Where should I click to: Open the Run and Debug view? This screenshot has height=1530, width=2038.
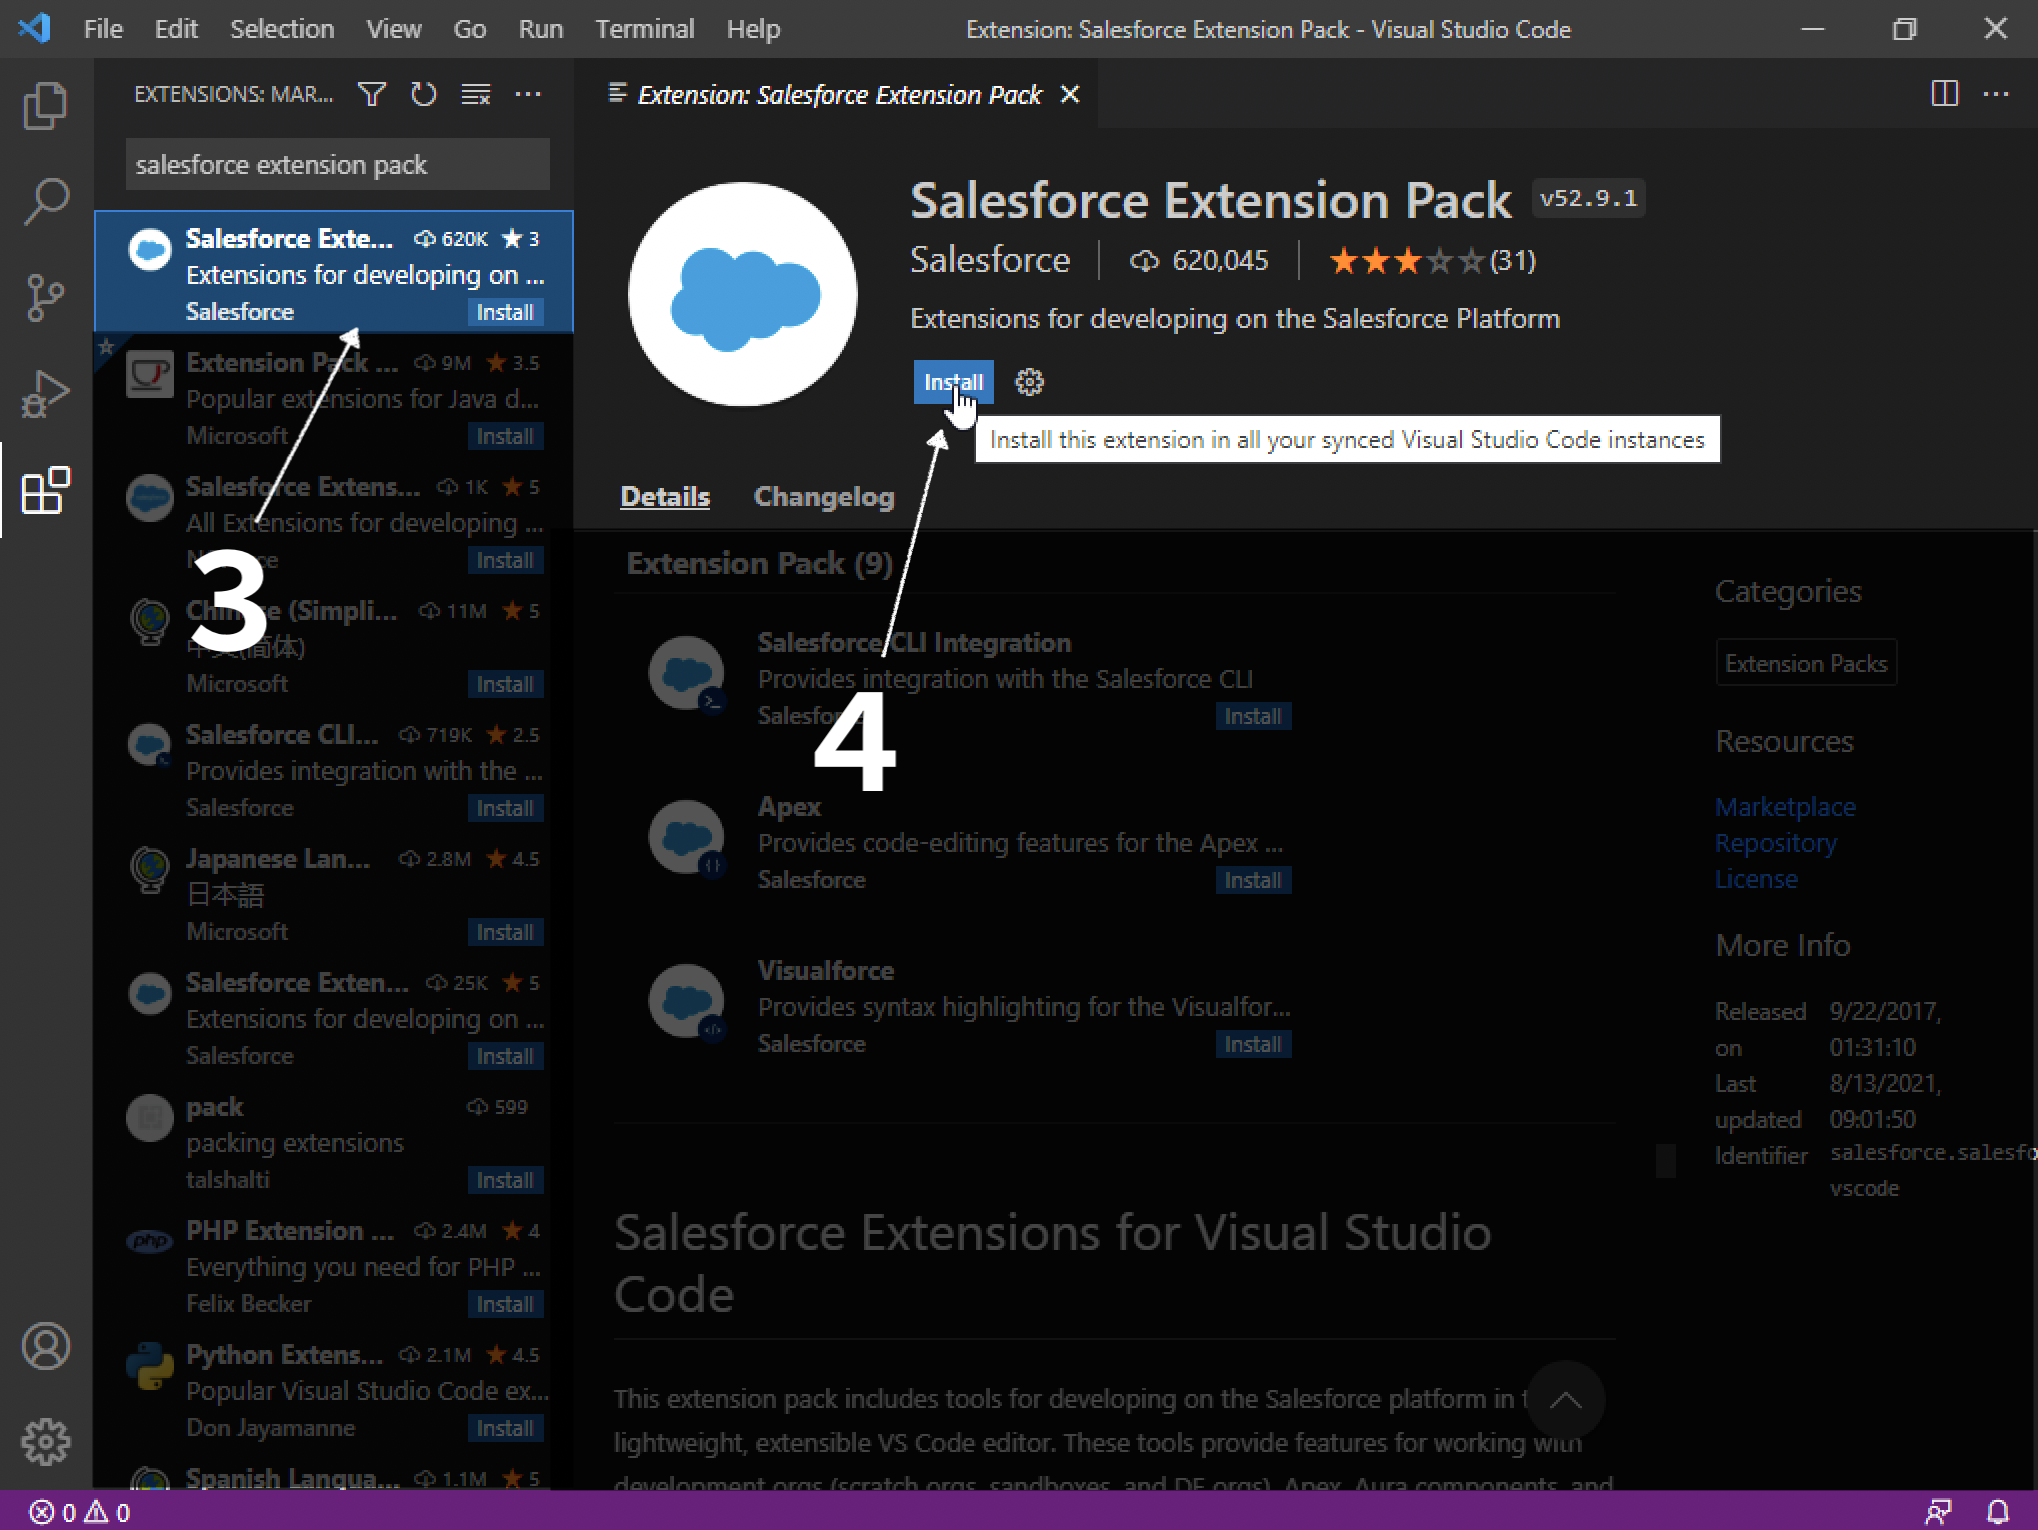pos(45,393)
